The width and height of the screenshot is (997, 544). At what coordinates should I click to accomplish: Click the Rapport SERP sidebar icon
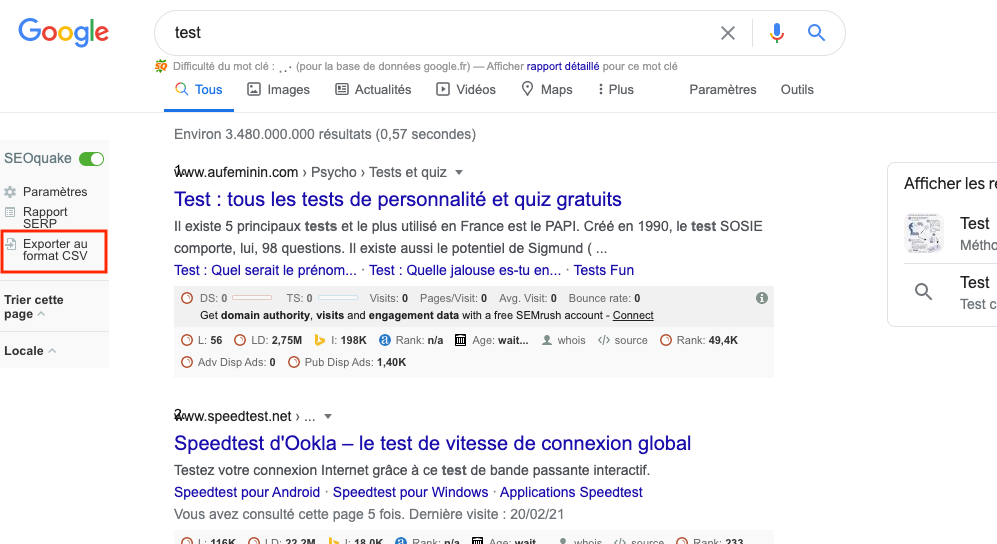[x=10, y=212]
